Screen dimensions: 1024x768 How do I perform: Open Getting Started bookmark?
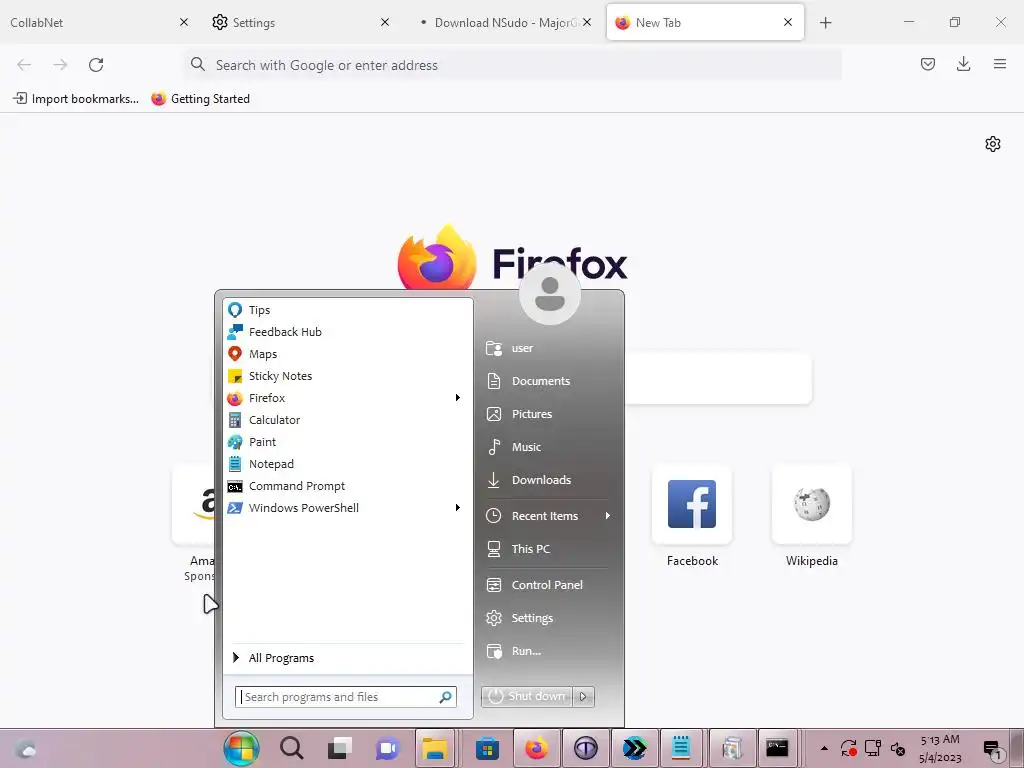click(x=200, y=99)
